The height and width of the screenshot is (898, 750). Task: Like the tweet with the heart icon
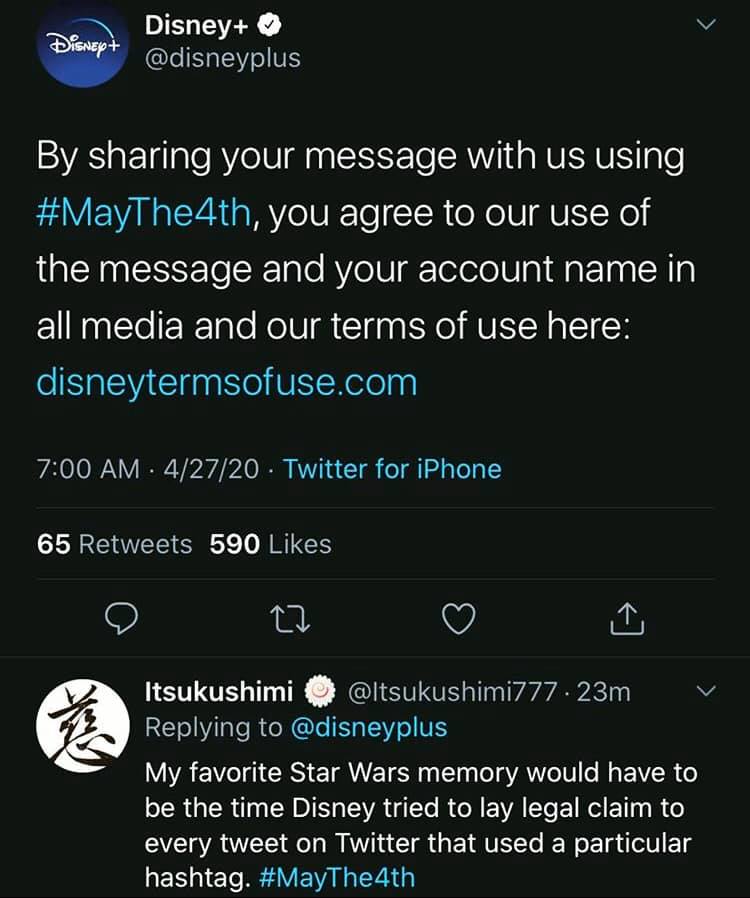(x=458, y=621)
